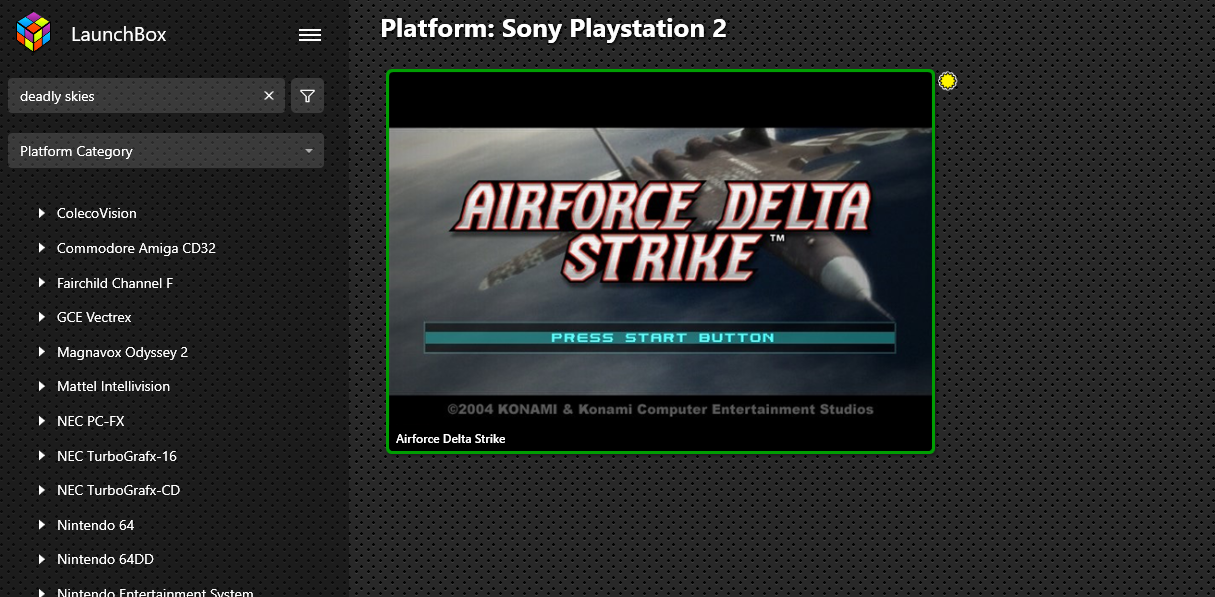Click the Platform: Sony Playstation 2 heading

point(554,29)
